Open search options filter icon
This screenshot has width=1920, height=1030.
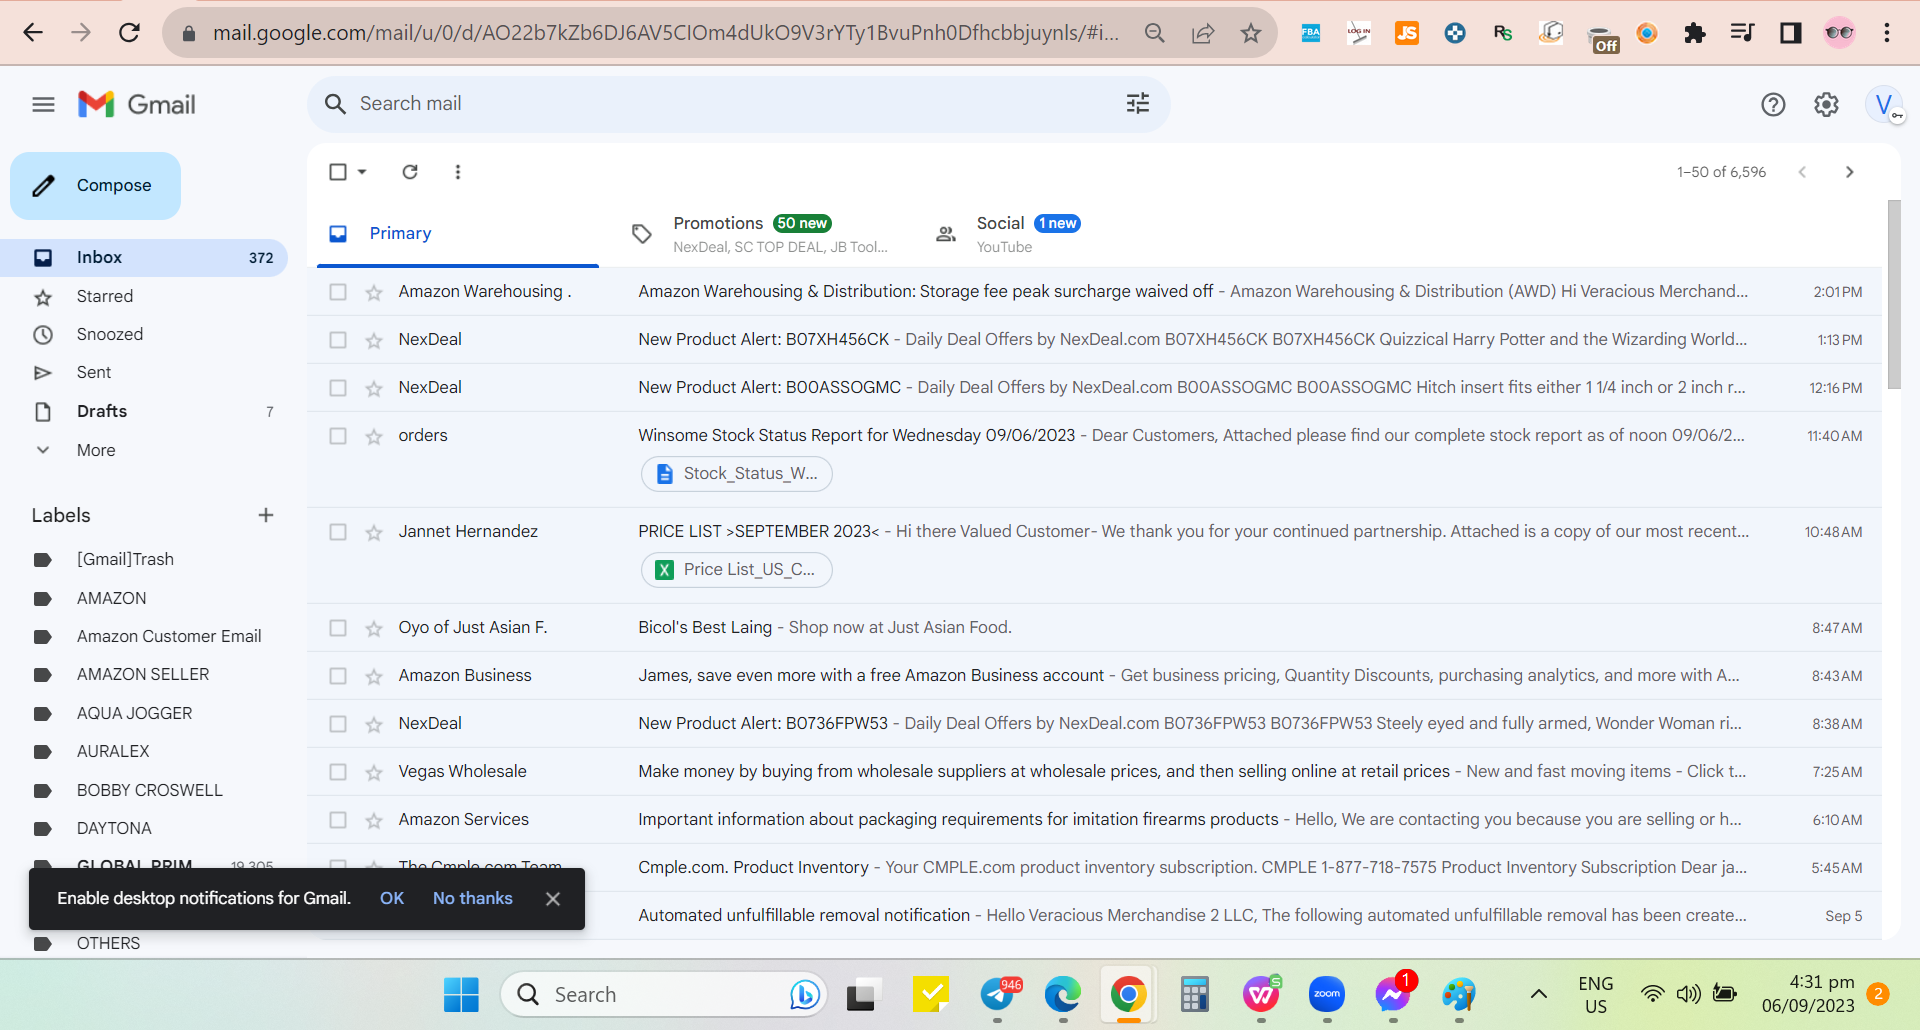(1138, 103)
